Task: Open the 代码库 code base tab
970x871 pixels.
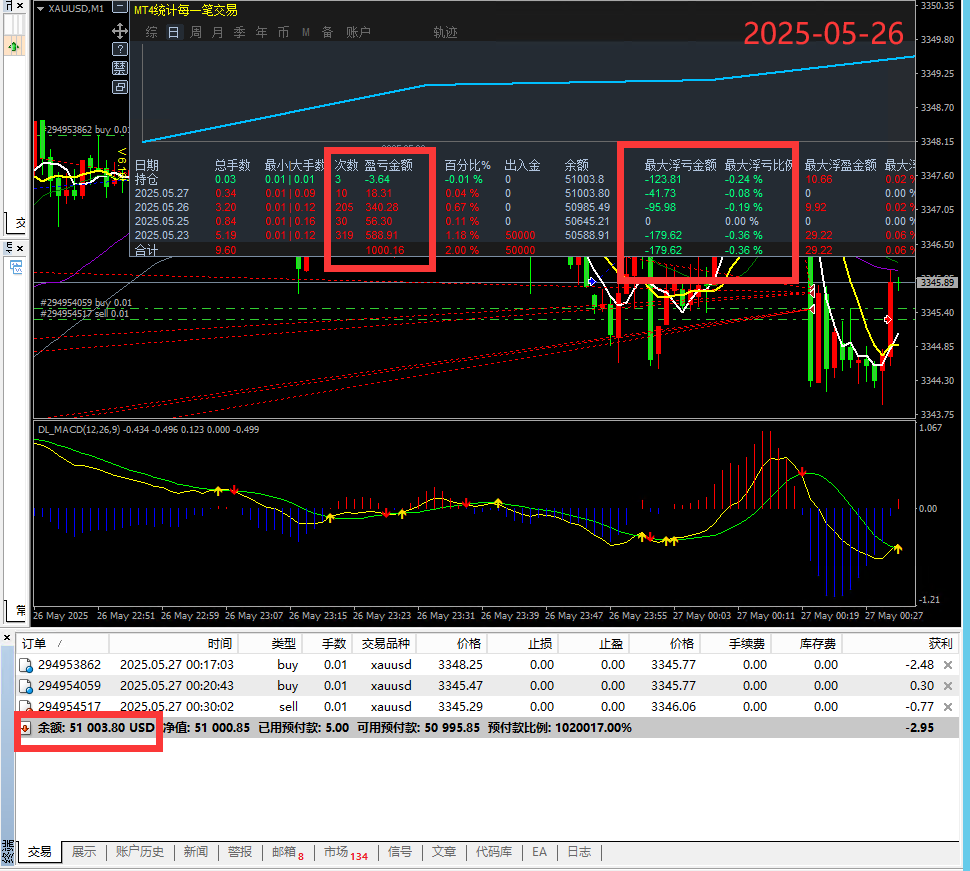Action: tap(494, 852)
